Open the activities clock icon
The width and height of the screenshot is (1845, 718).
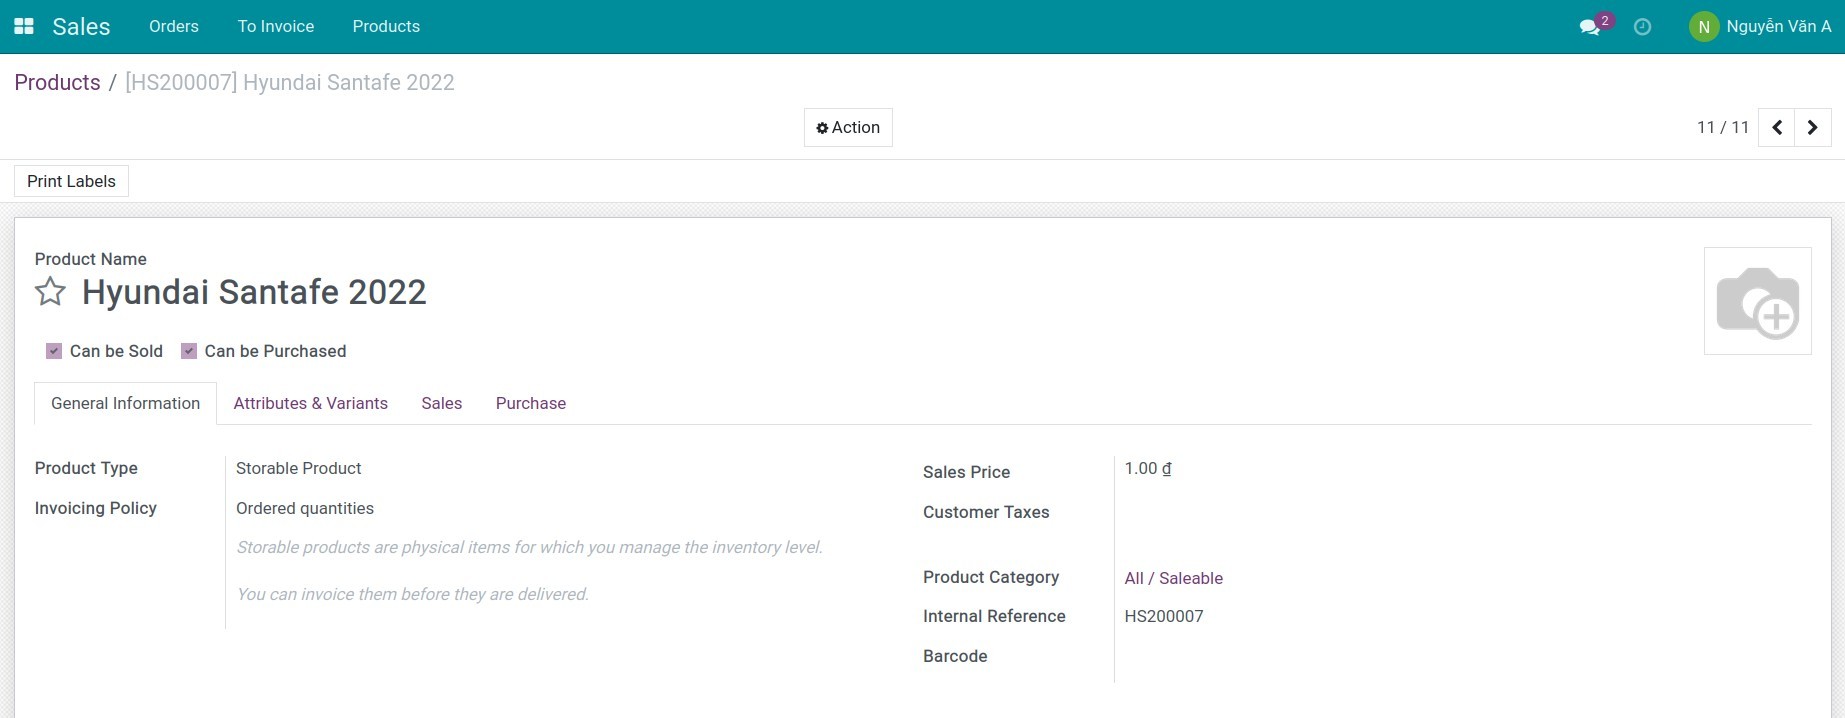[1642, 27]
